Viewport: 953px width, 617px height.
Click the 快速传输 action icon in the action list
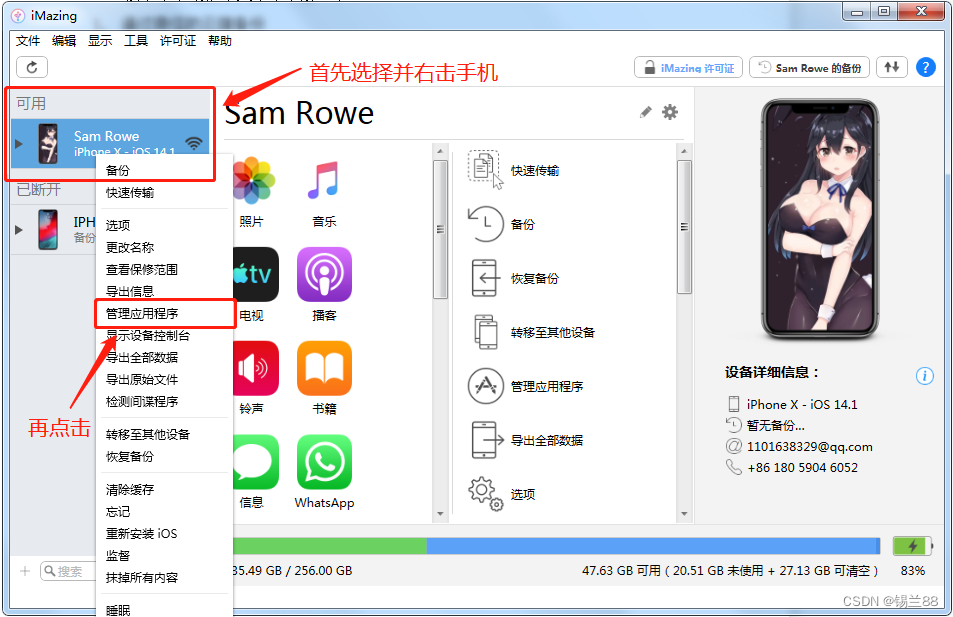[485, 170]
